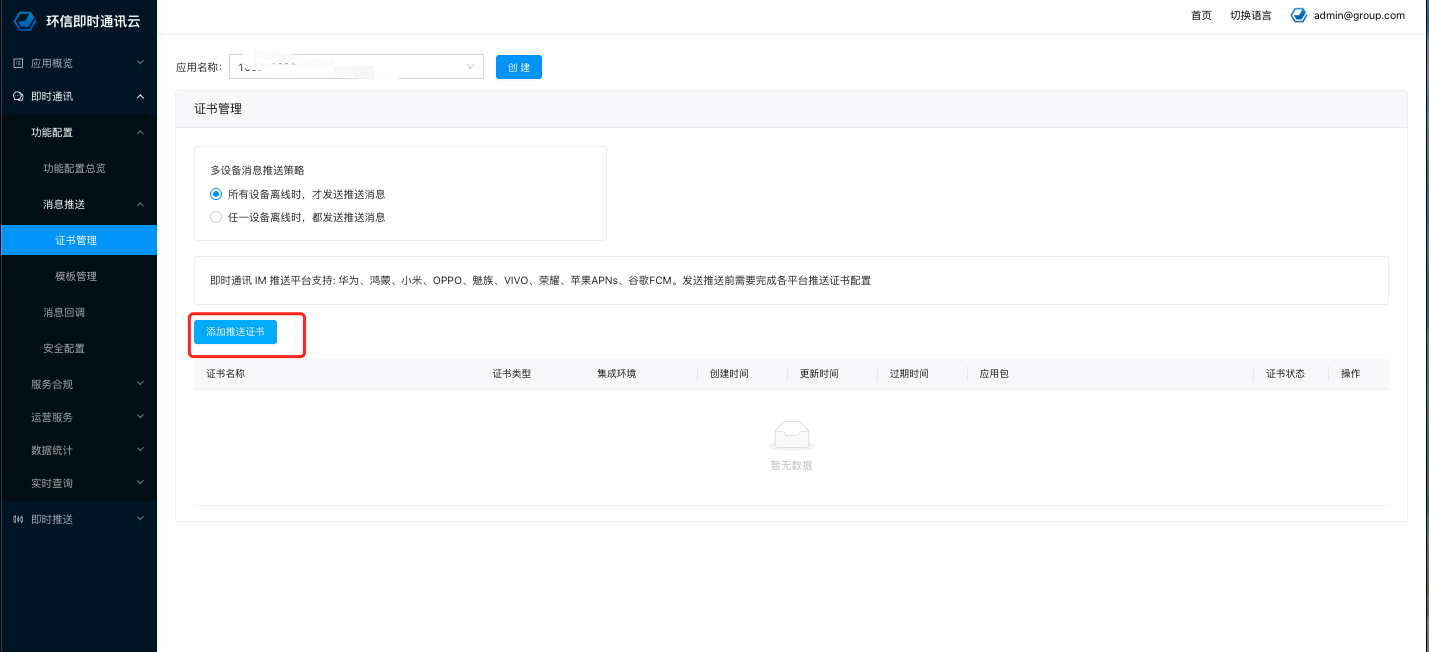Click the 首页 link in top bar
1429x652 pixels.
[x=1201, y=15]
